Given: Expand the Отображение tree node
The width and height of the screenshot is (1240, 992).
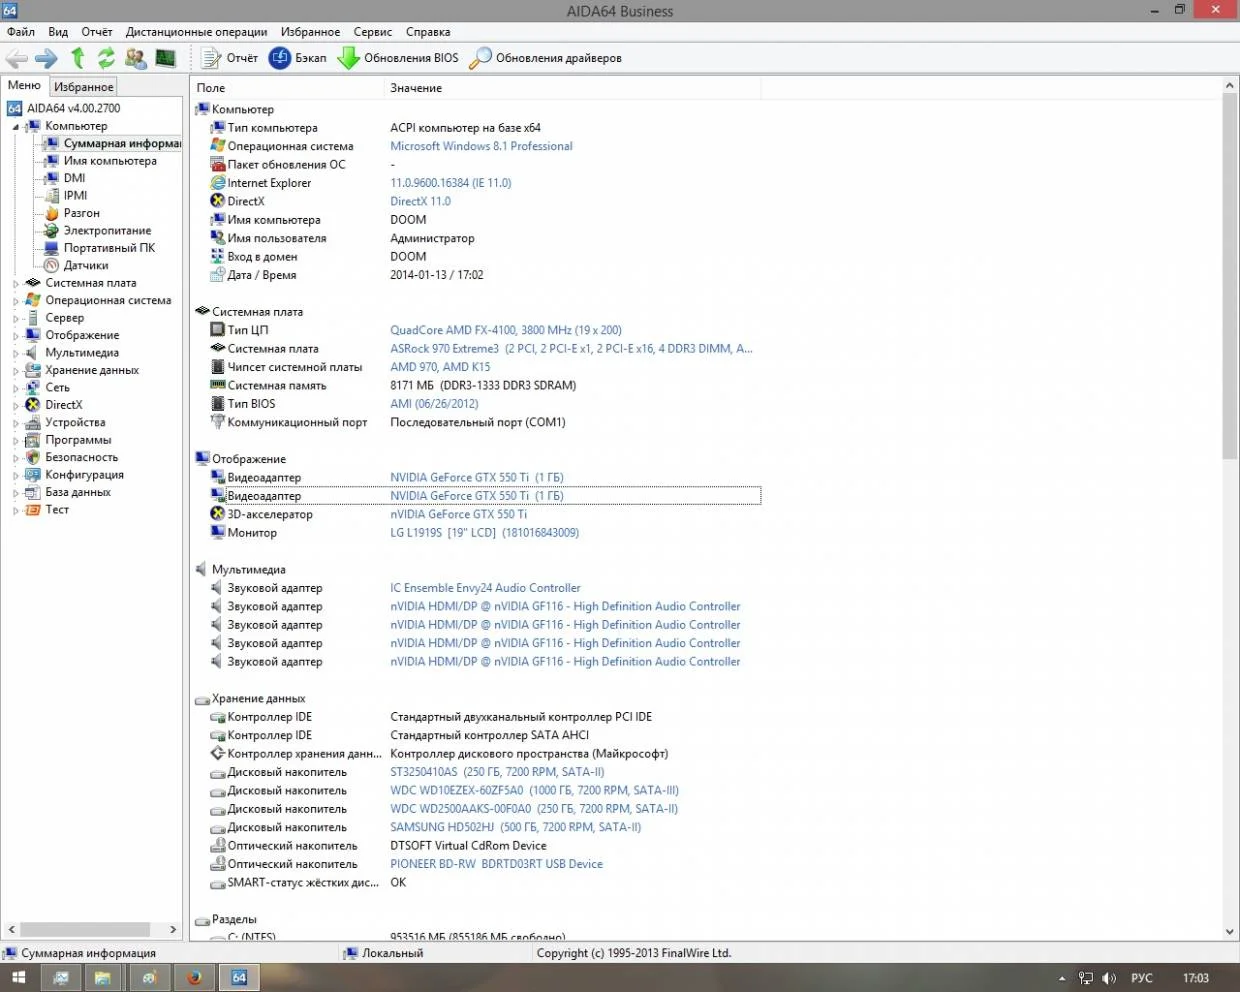Looking at the screenshot, I should tap(15, 336).
